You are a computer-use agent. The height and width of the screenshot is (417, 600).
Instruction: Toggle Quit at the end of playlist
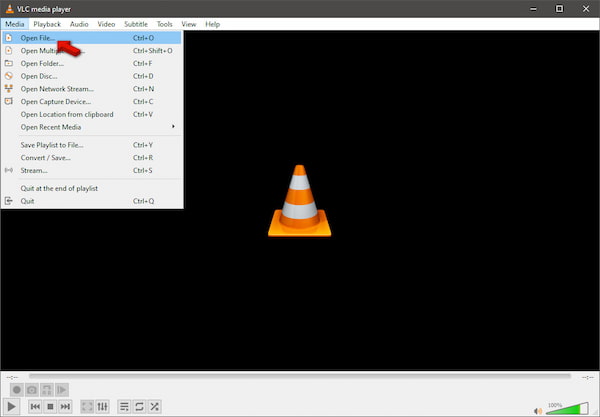pos(92,188)
